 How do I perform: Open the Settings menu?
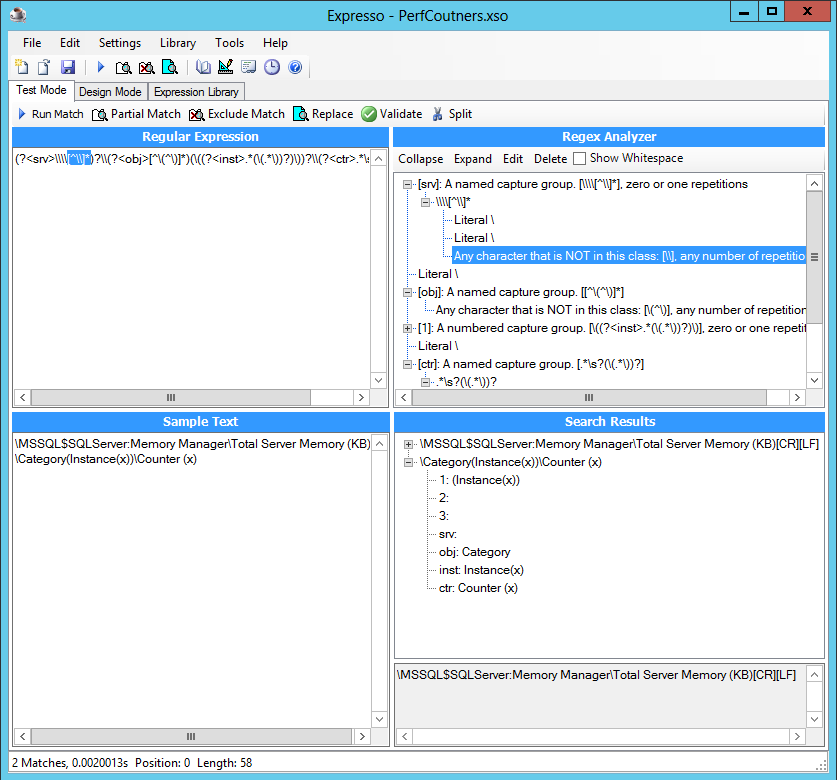120,43
